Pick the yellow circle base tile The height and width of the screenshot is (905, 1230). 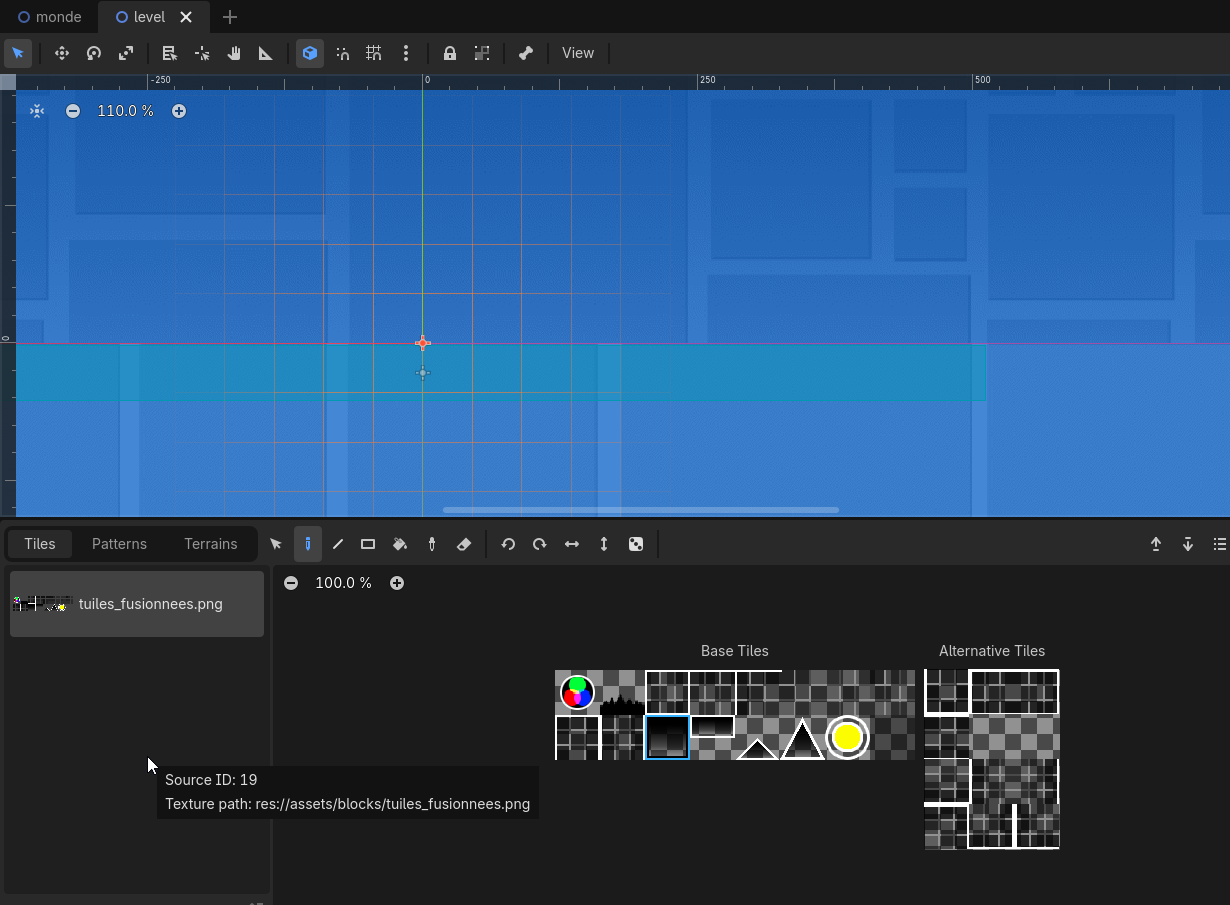click(x=847, y=737)
